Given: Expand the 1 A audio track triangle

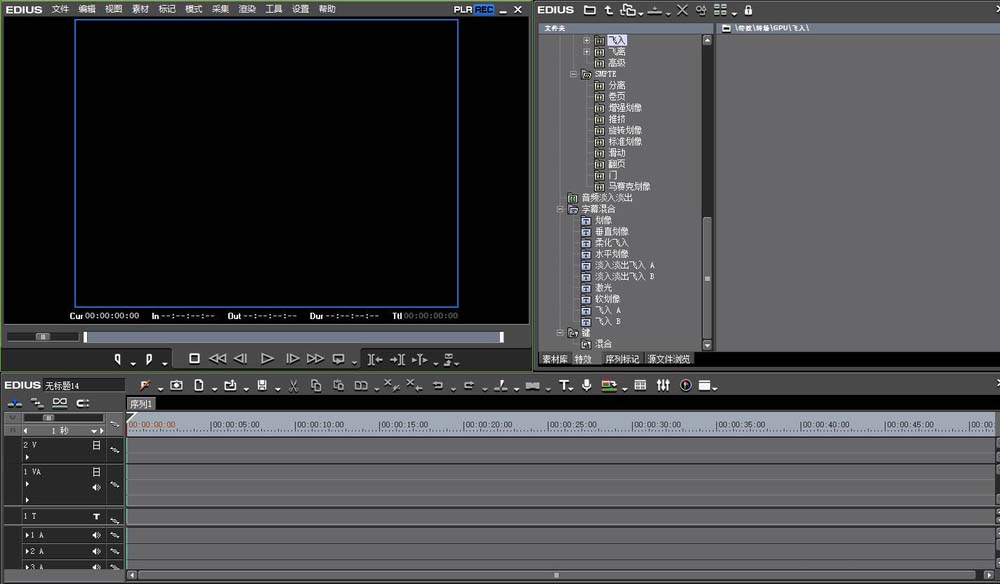Looking at the screenshot, I should (28, 536).
